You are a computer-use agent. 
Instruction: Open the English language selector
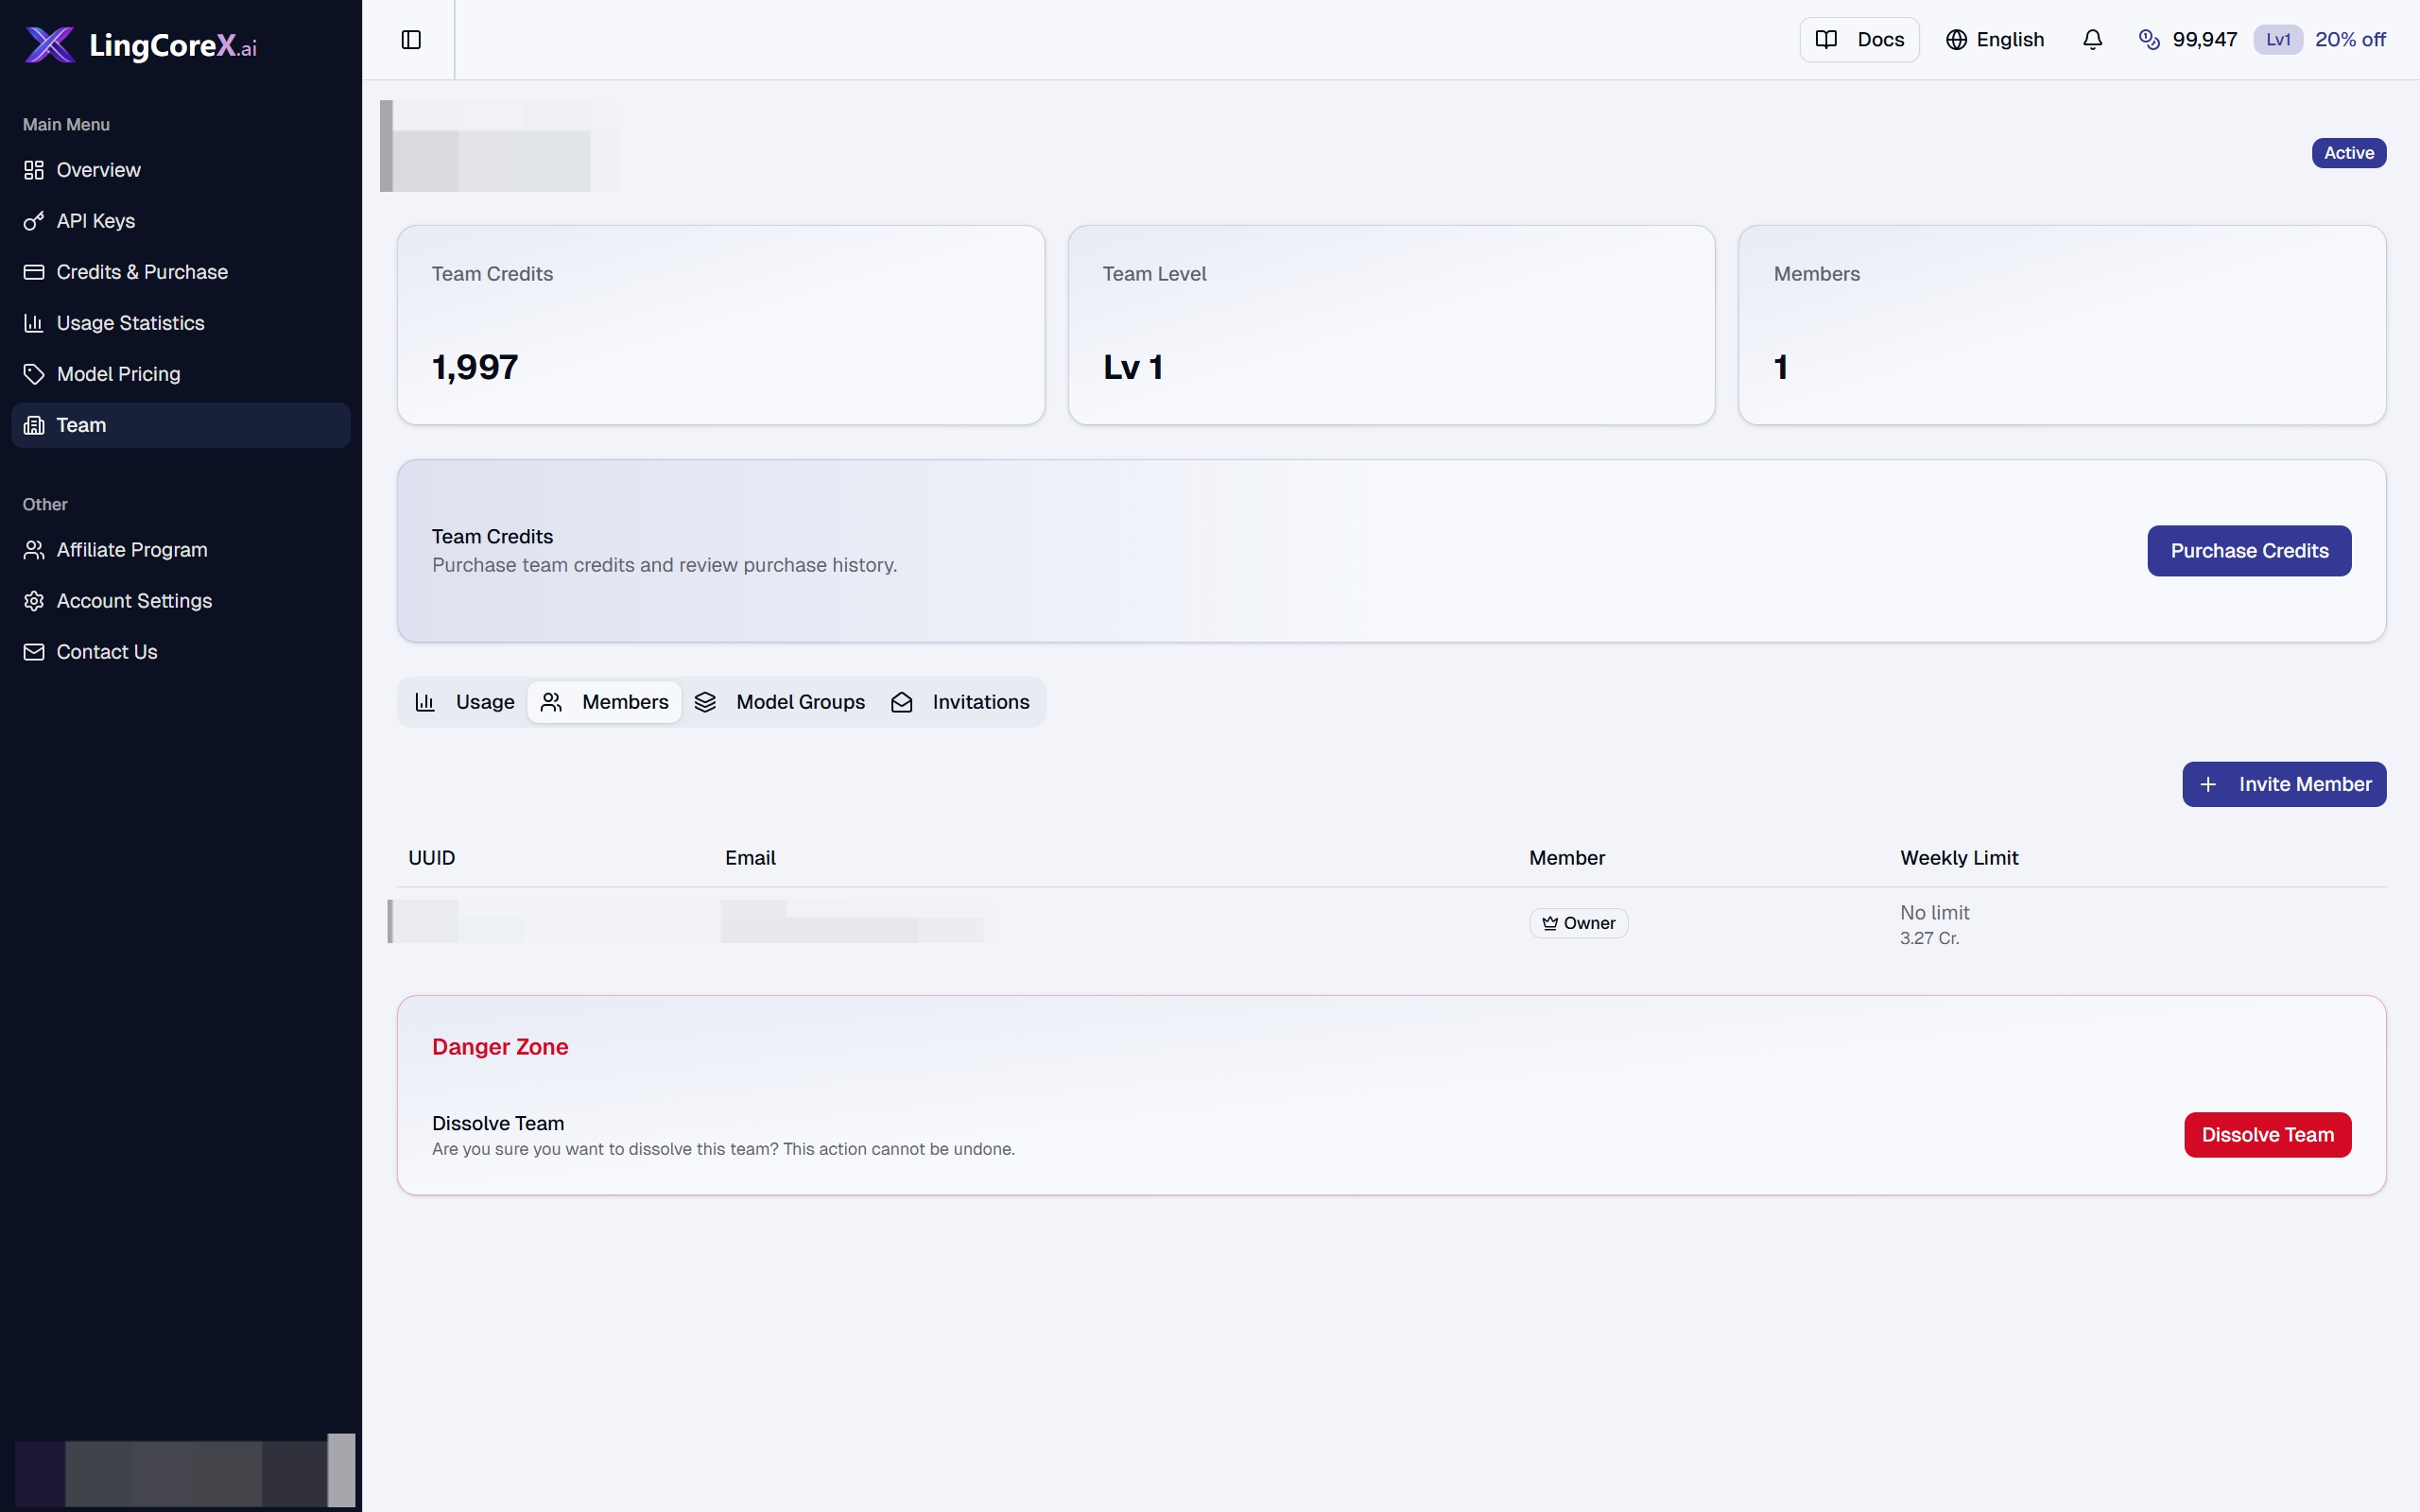coord(1994,40)
